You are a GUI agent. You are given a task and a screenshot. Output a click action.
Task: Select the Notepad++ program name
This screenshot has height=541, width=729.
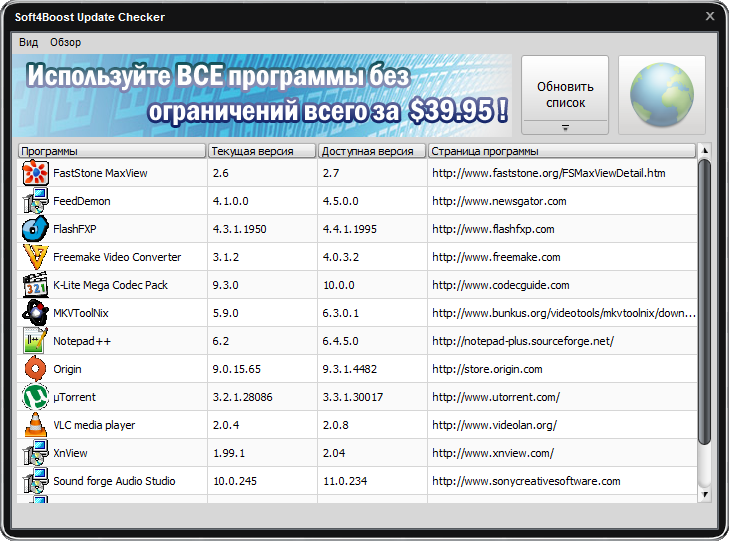82,341
